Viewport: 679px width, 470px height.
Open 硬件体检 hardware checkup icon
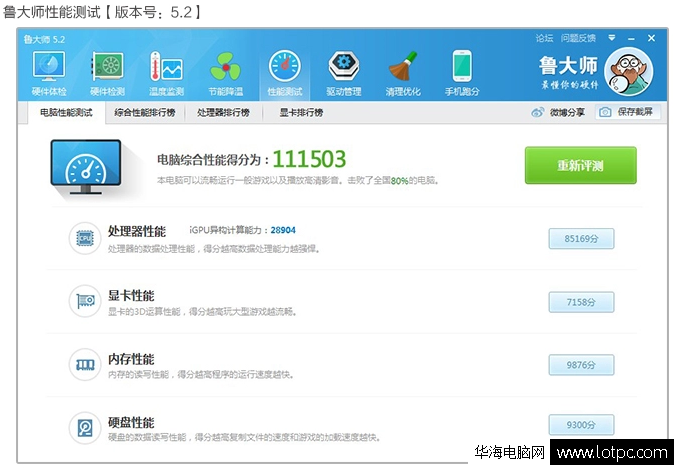click(x=49, y=66)
